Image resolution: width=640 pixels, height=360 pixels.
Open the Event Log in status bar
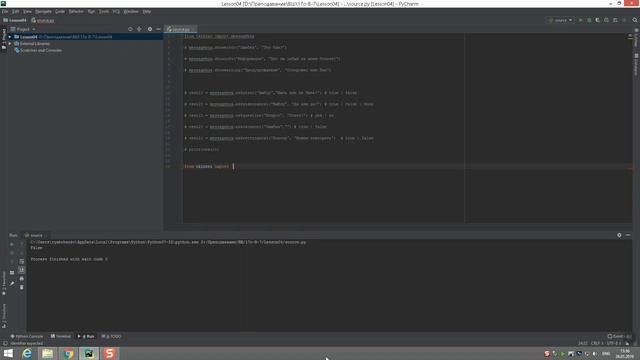point(619,336)
